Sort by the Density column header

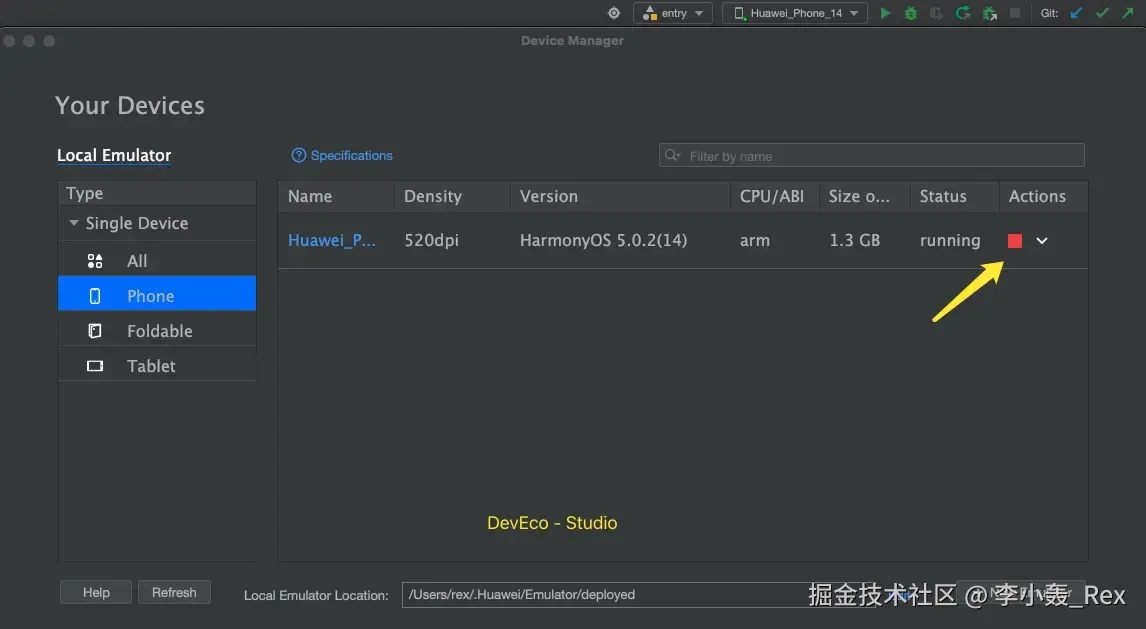452,197
